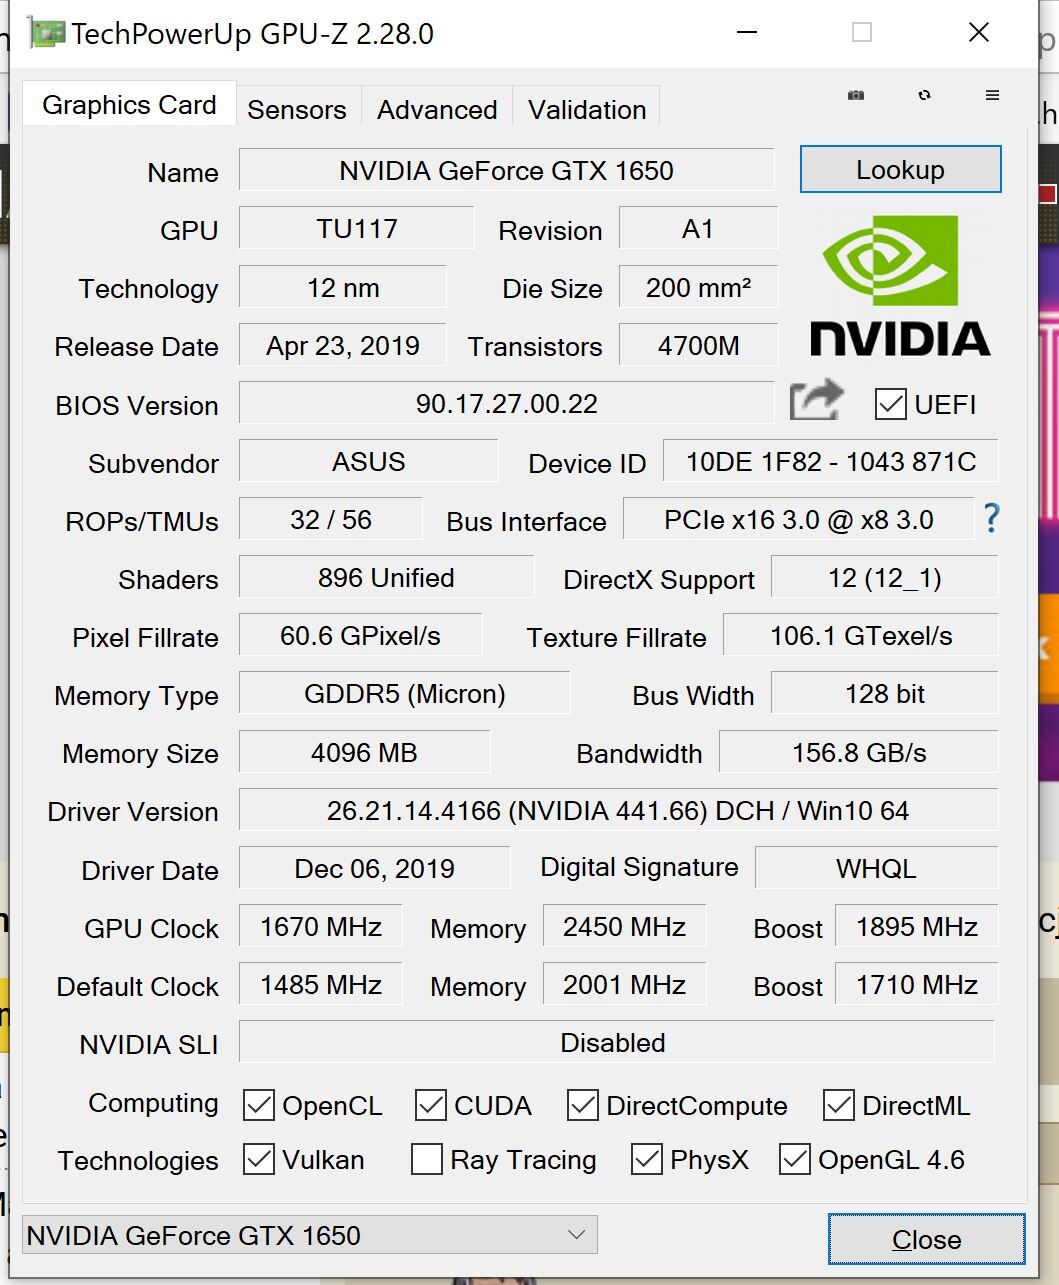Click the Memory Type field GDDR5 (Micron)

pos(404,693)
